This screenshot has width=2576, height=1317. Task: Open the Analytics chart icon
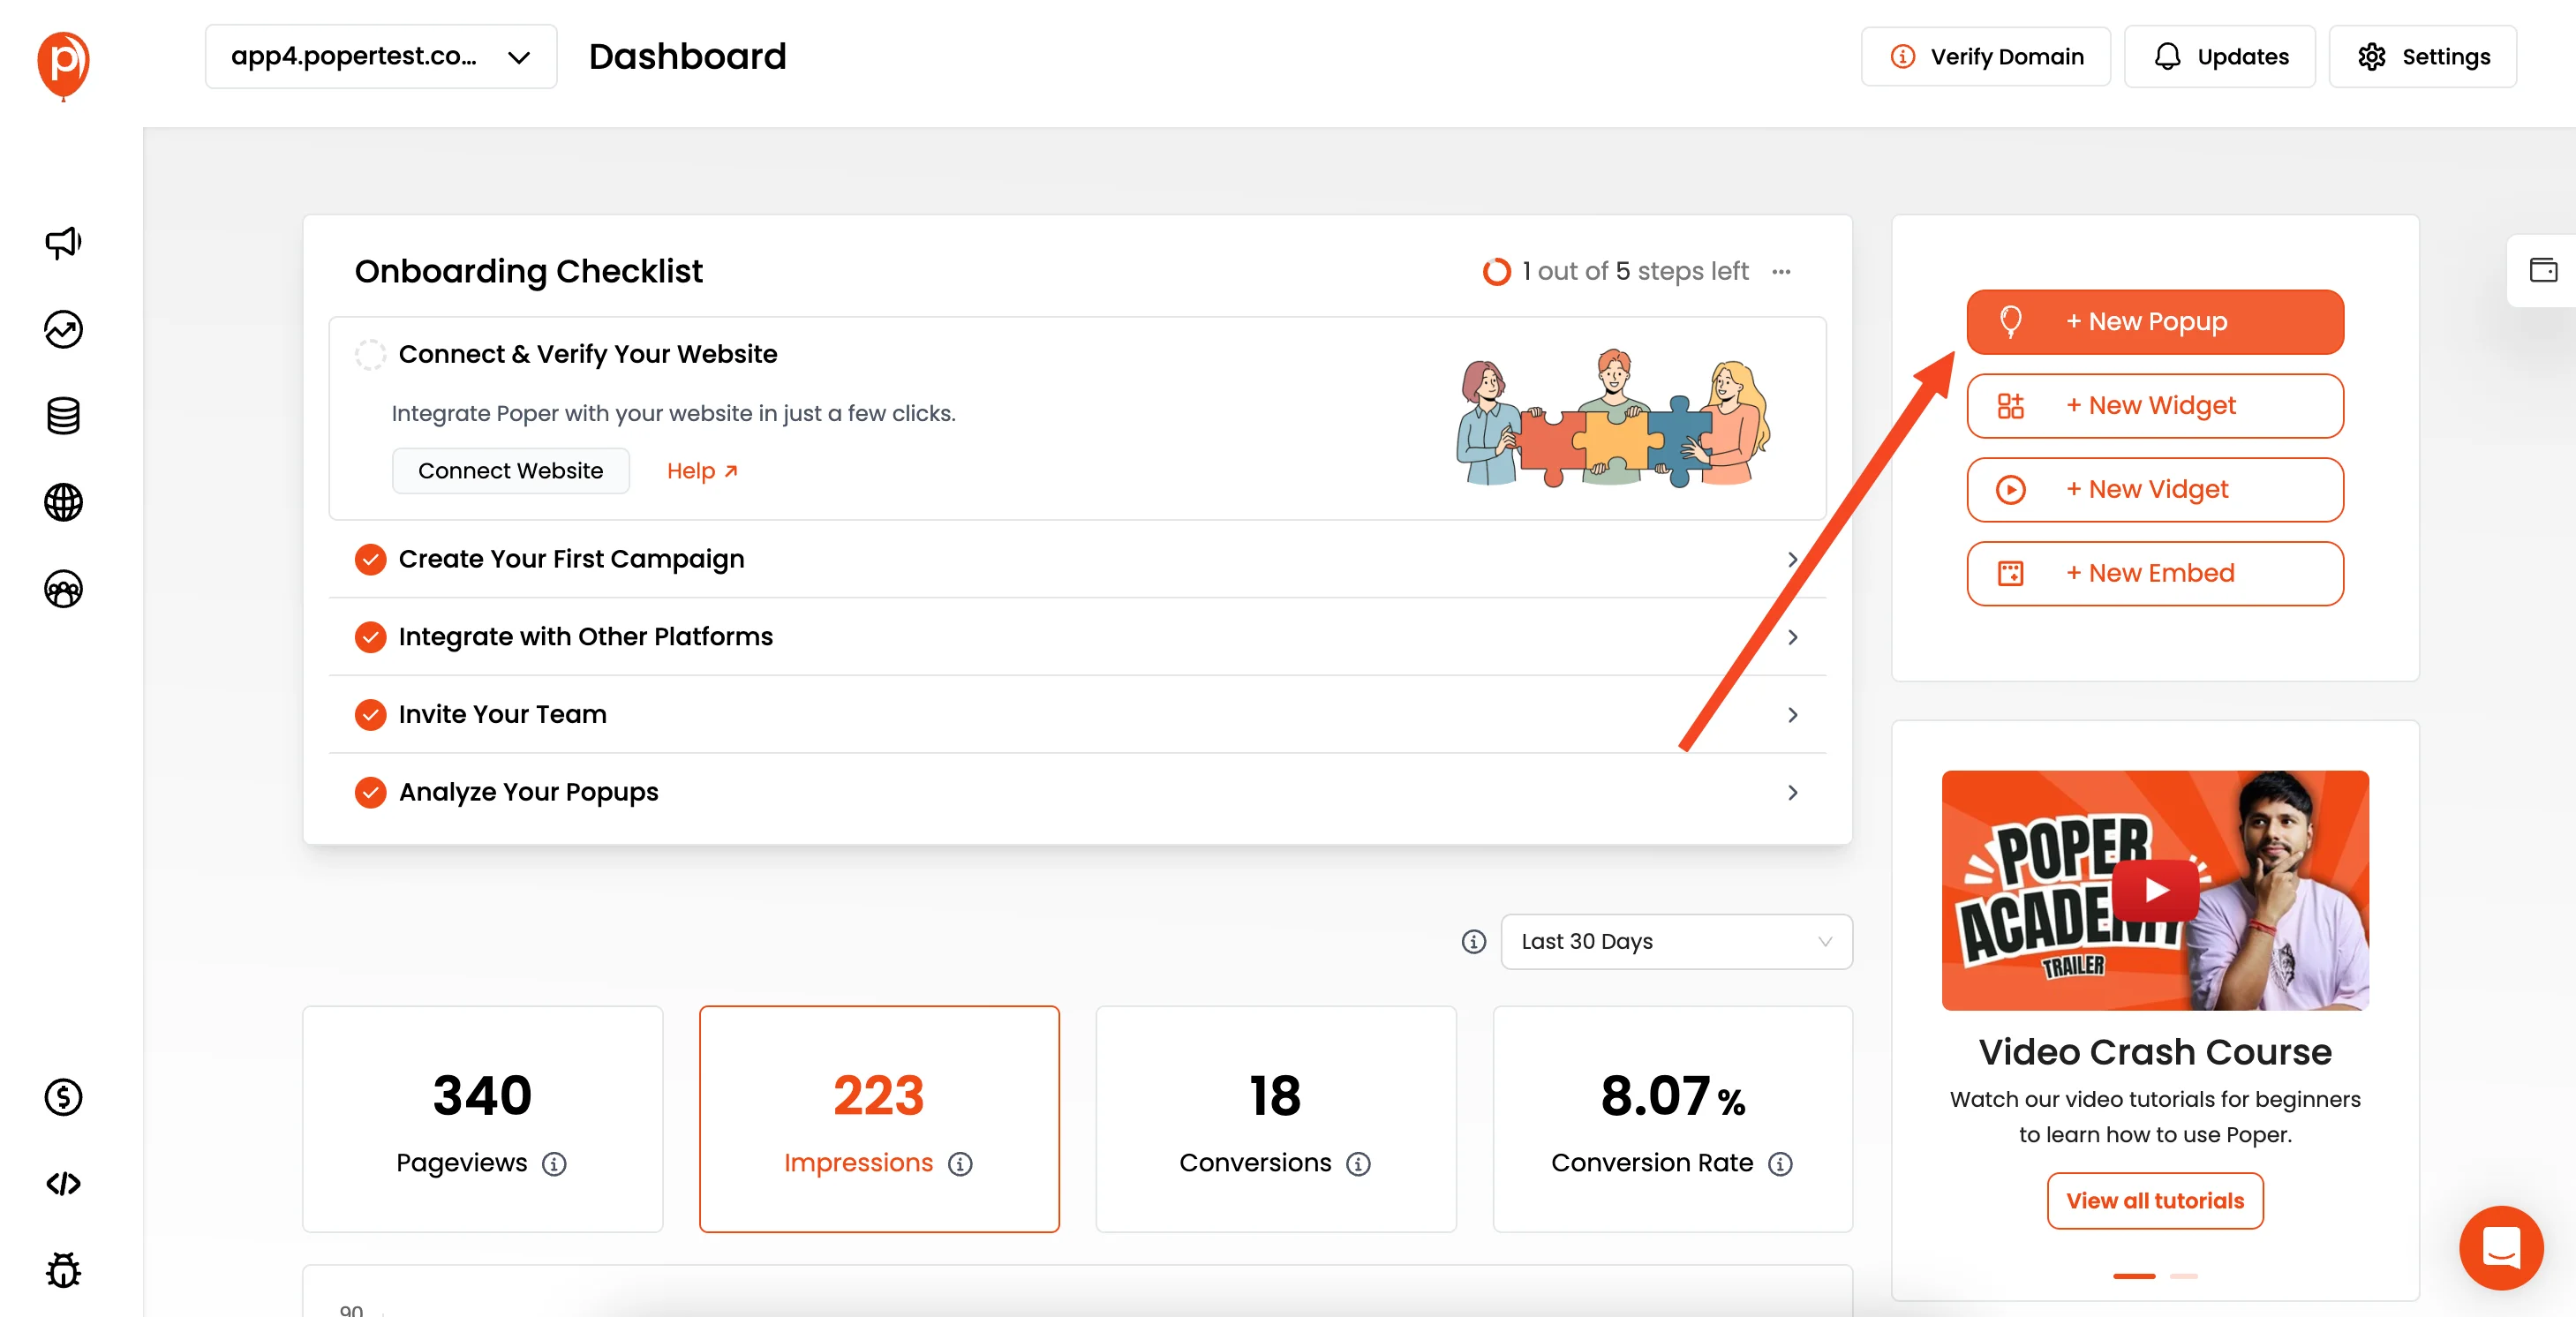[64, 329]
